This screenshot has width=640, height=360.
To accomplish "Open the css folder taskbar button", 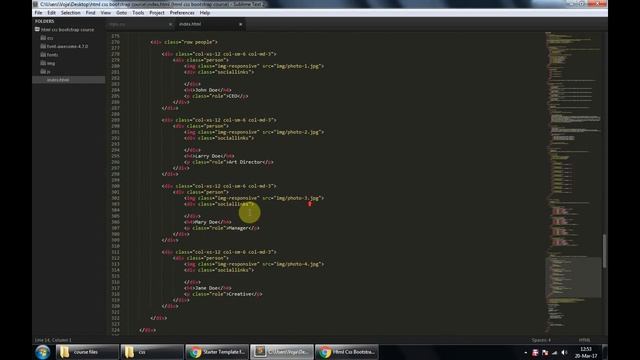I will point(151,352).
